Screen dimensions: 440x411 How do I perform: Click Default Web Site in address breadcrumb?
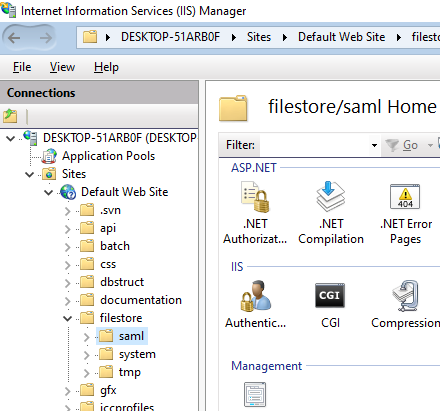[x=341, y=37]
